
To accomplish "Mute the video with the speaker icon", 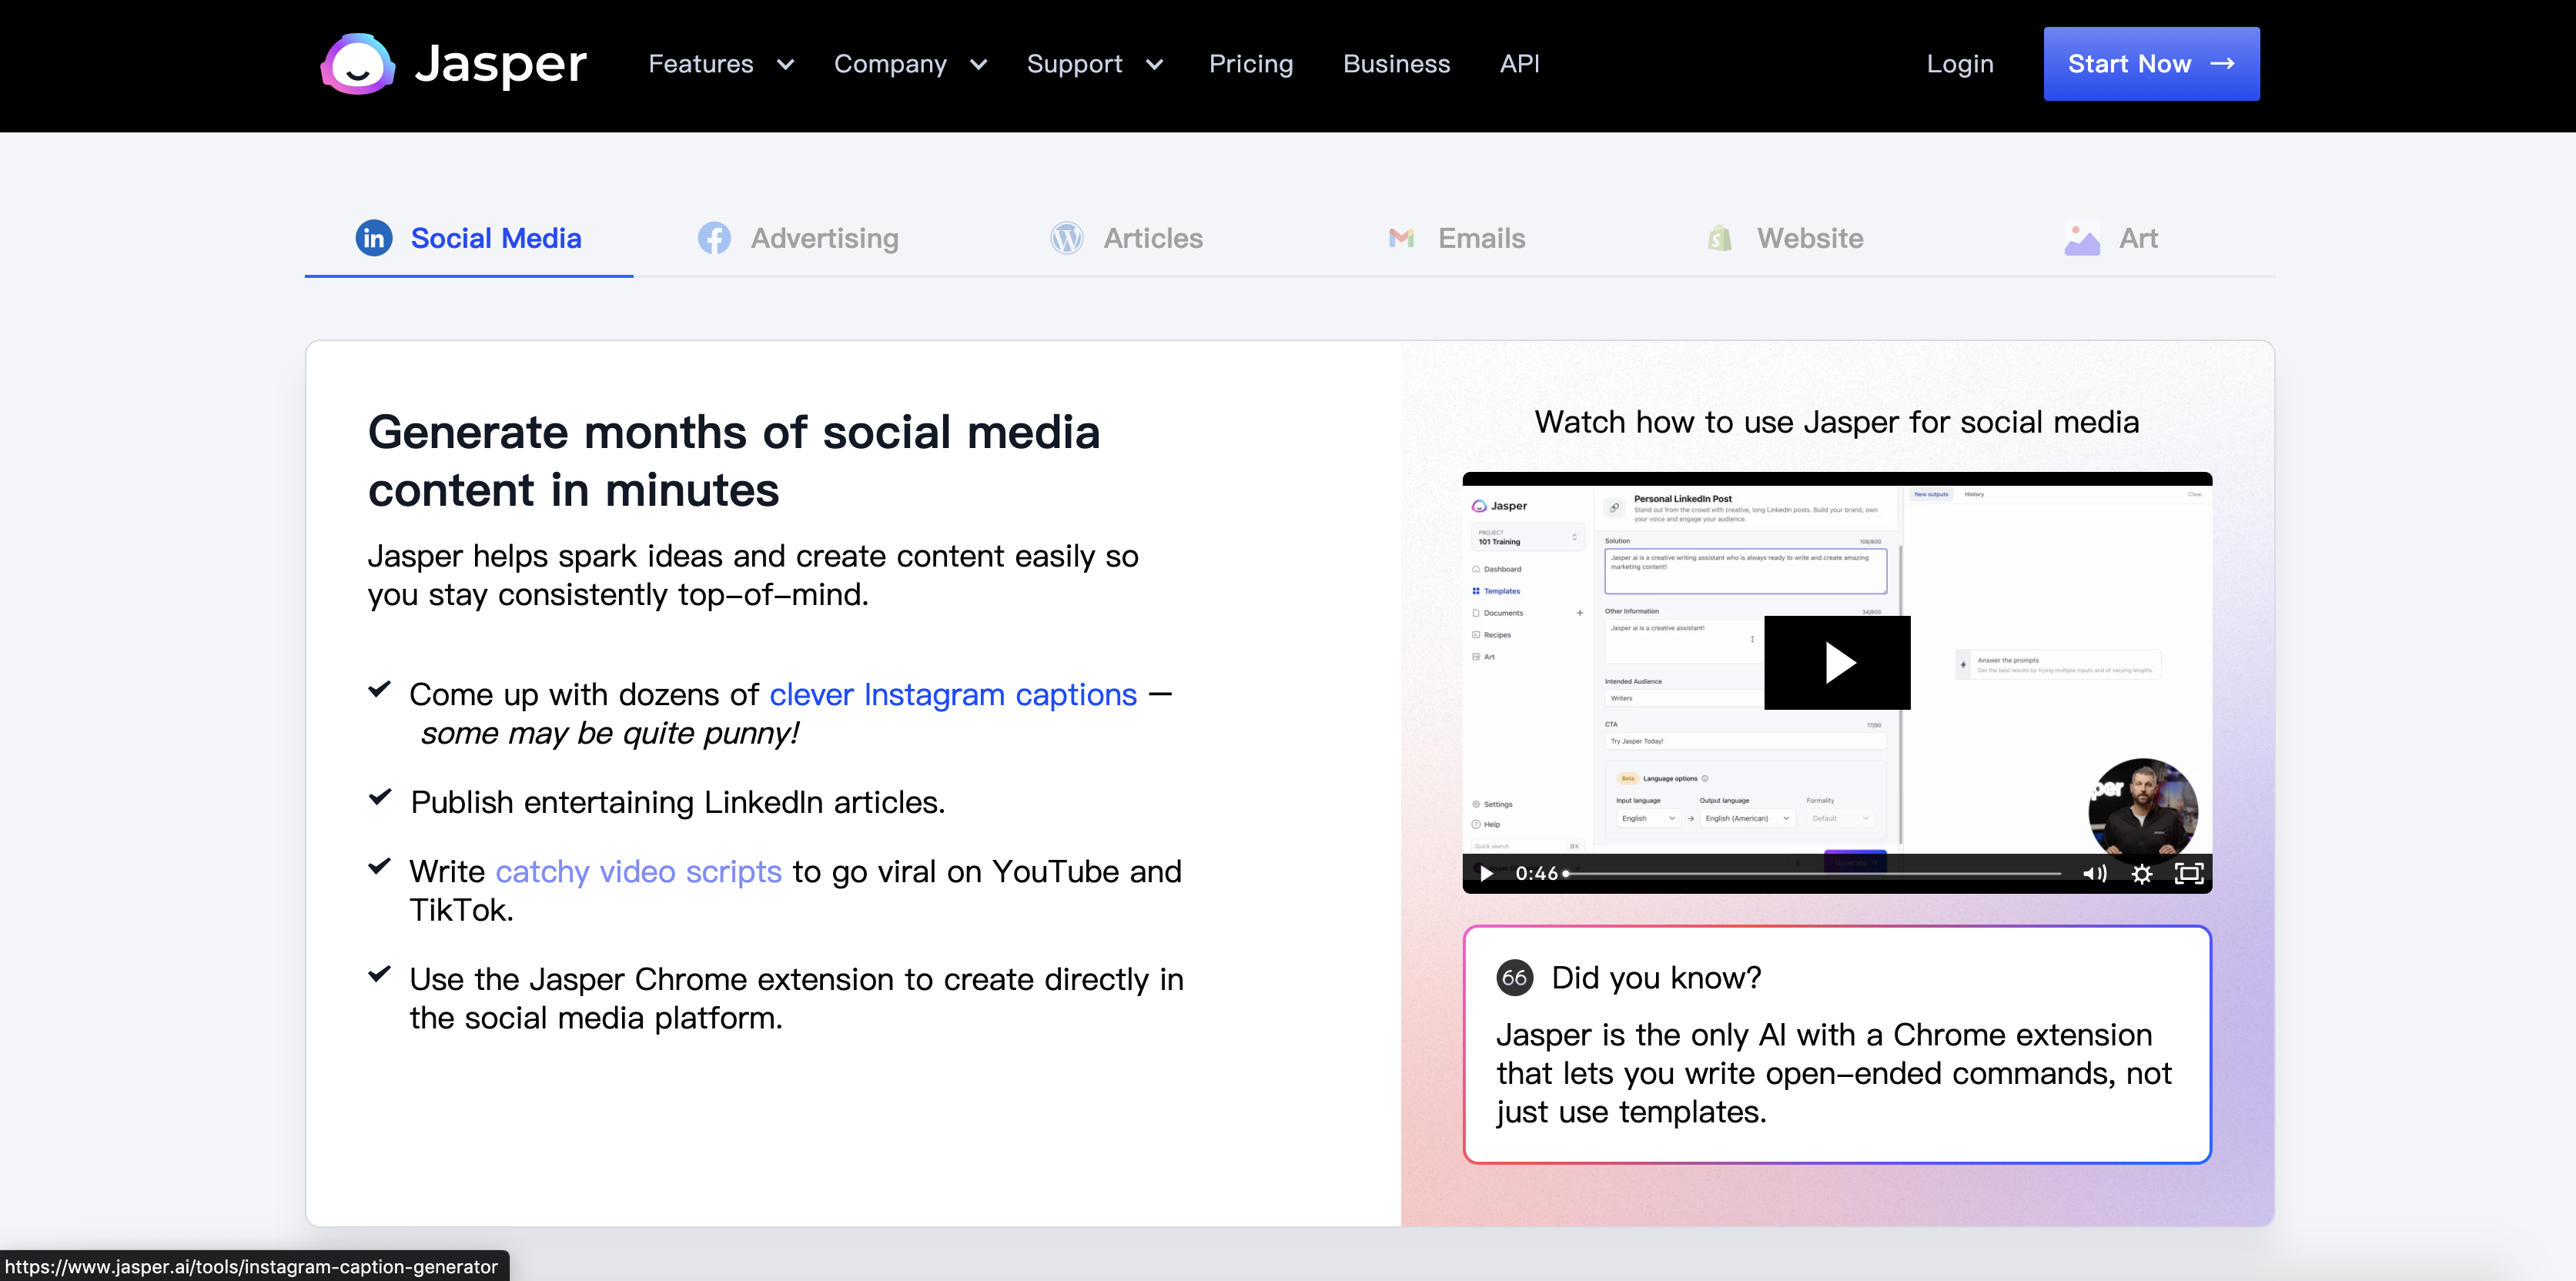I will tap(2094, 874).
